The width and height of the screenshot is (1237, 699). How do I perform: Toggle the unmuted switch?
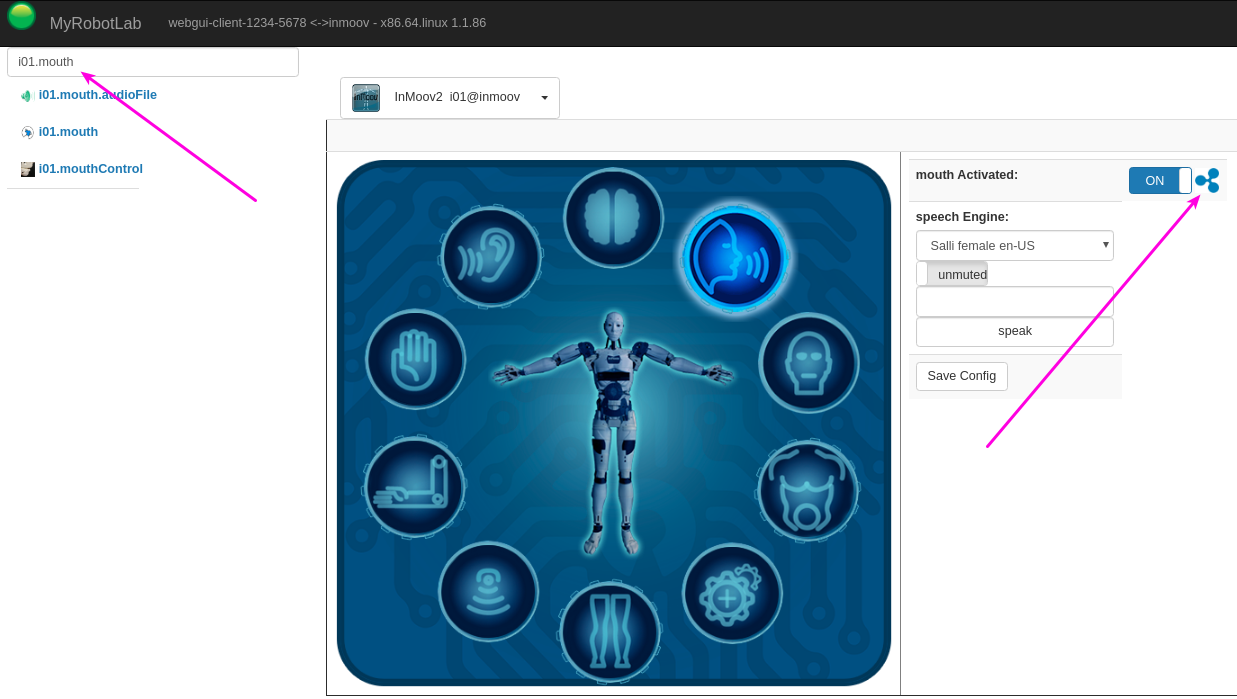(x=952, y=274)
